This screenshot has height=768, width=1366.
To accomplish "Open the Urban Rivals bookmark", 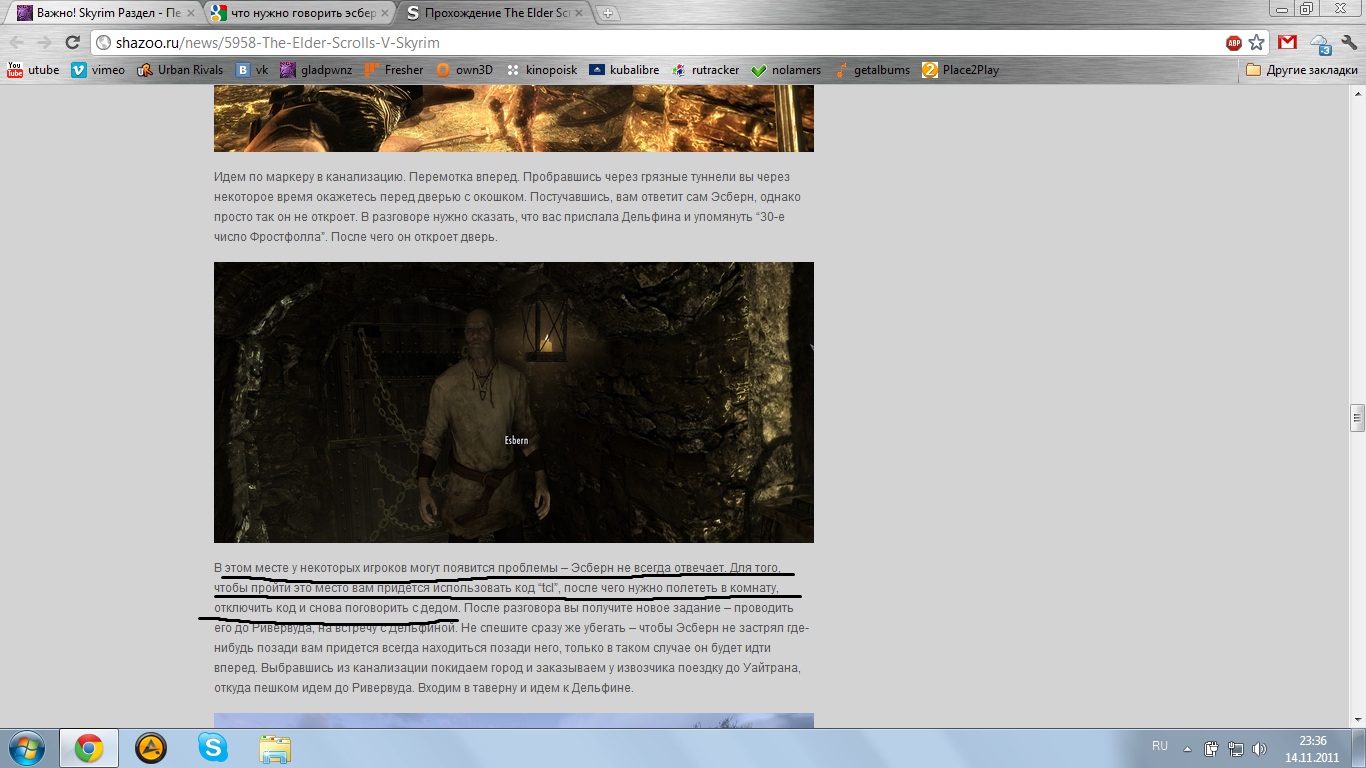I will coord(180,70).
